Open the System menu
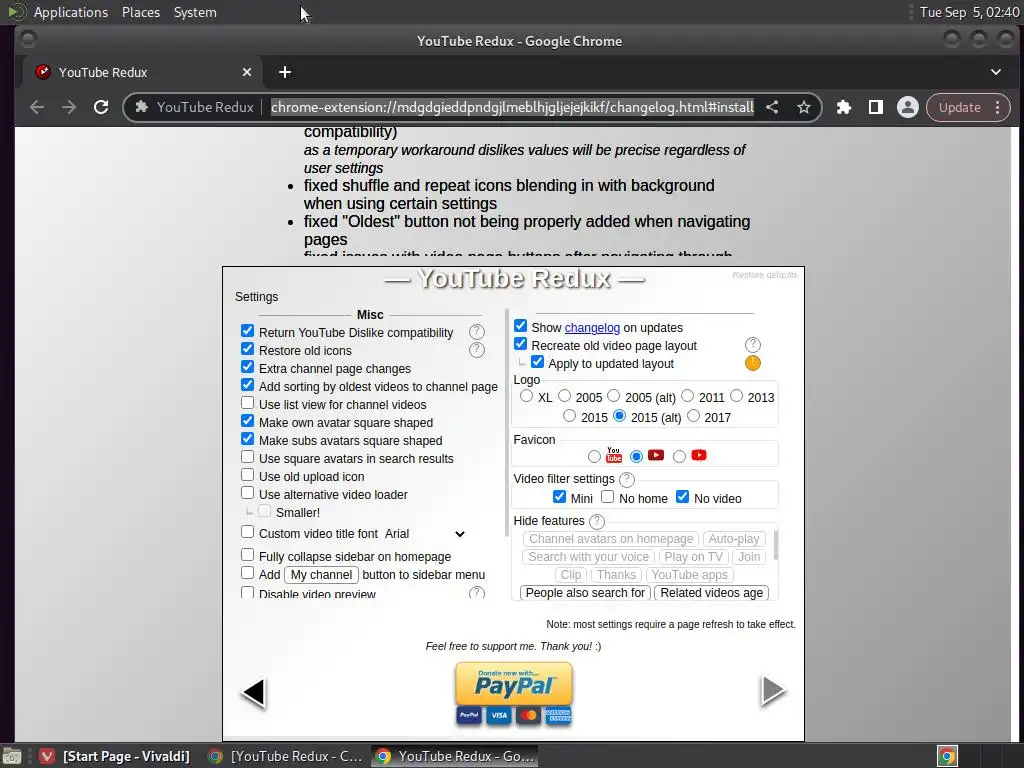 tap(195, 12)
